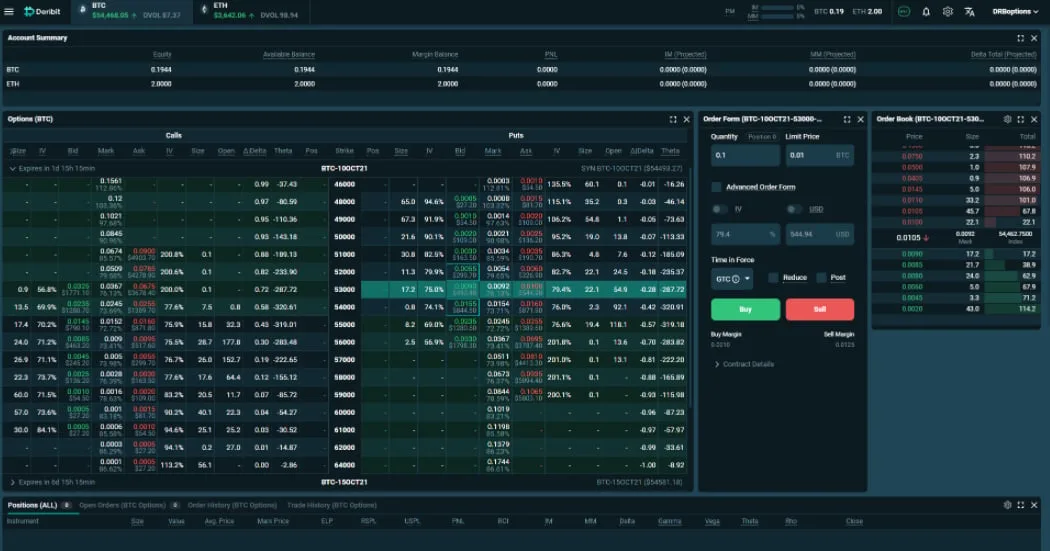Click the red Sell button
Viewport: 1050px width, 551px height.
(820, 309)
